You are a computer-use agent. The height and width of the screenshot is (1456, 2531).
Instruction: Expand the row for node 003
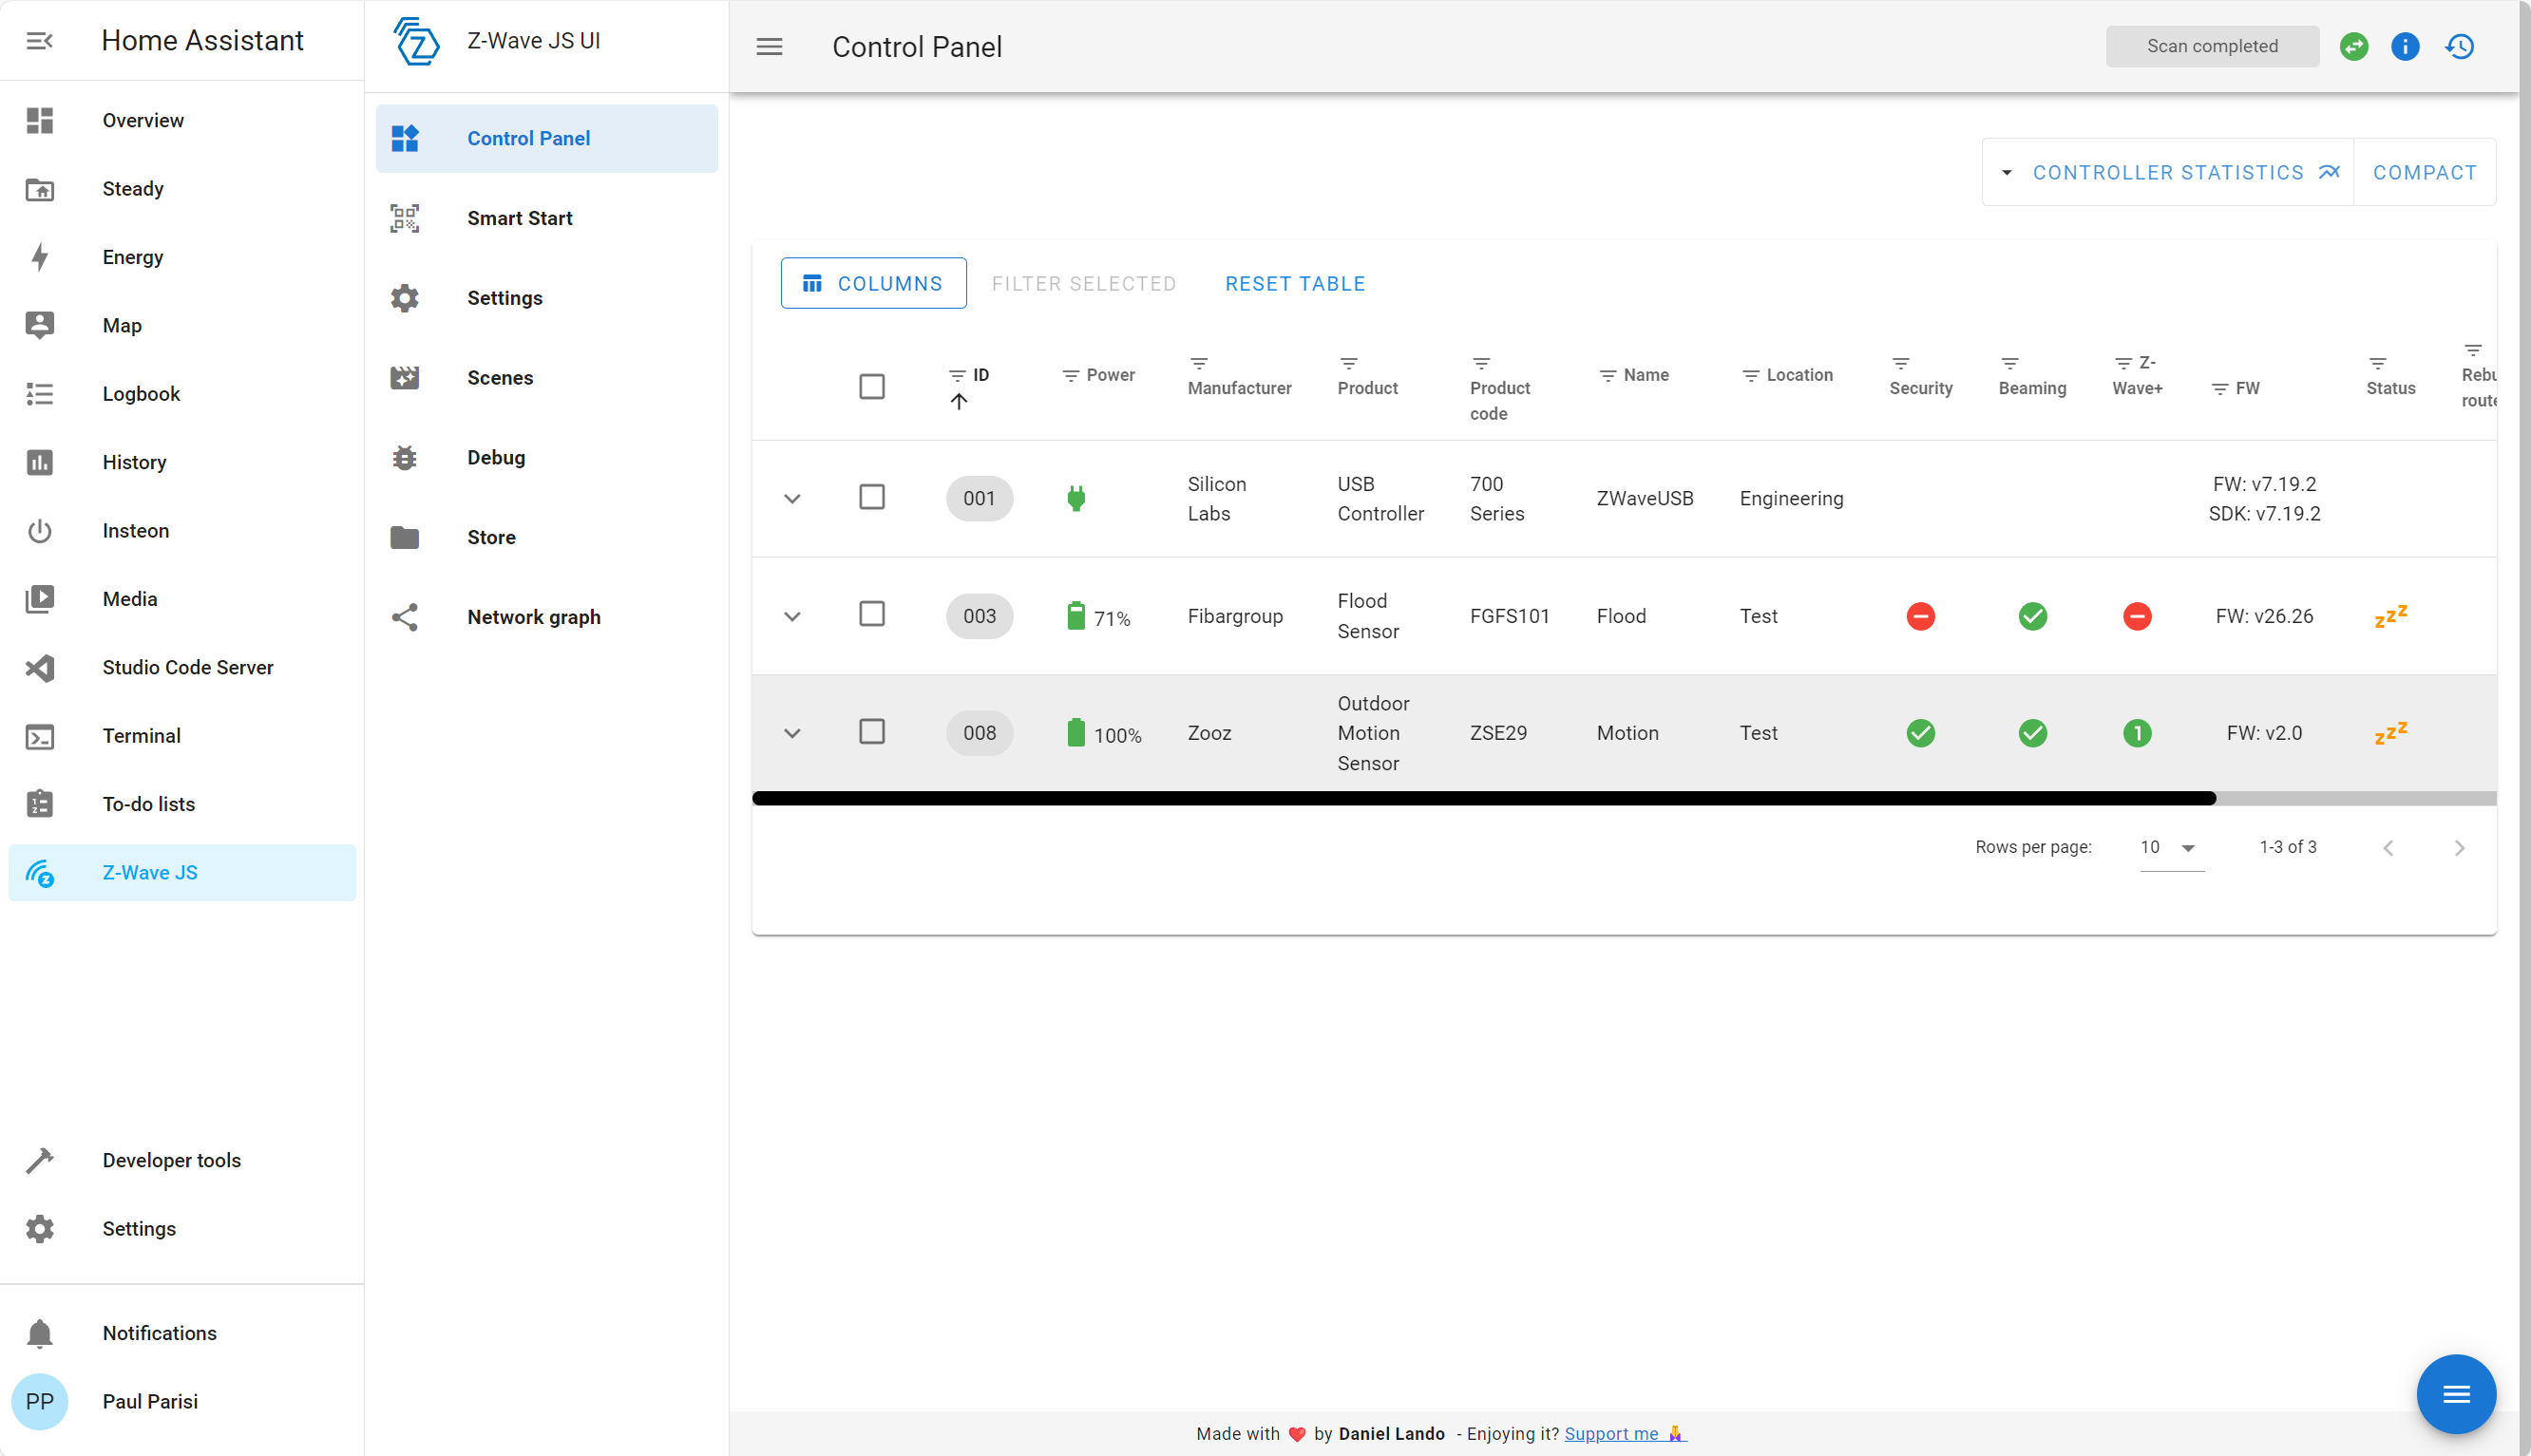(792, 616)
